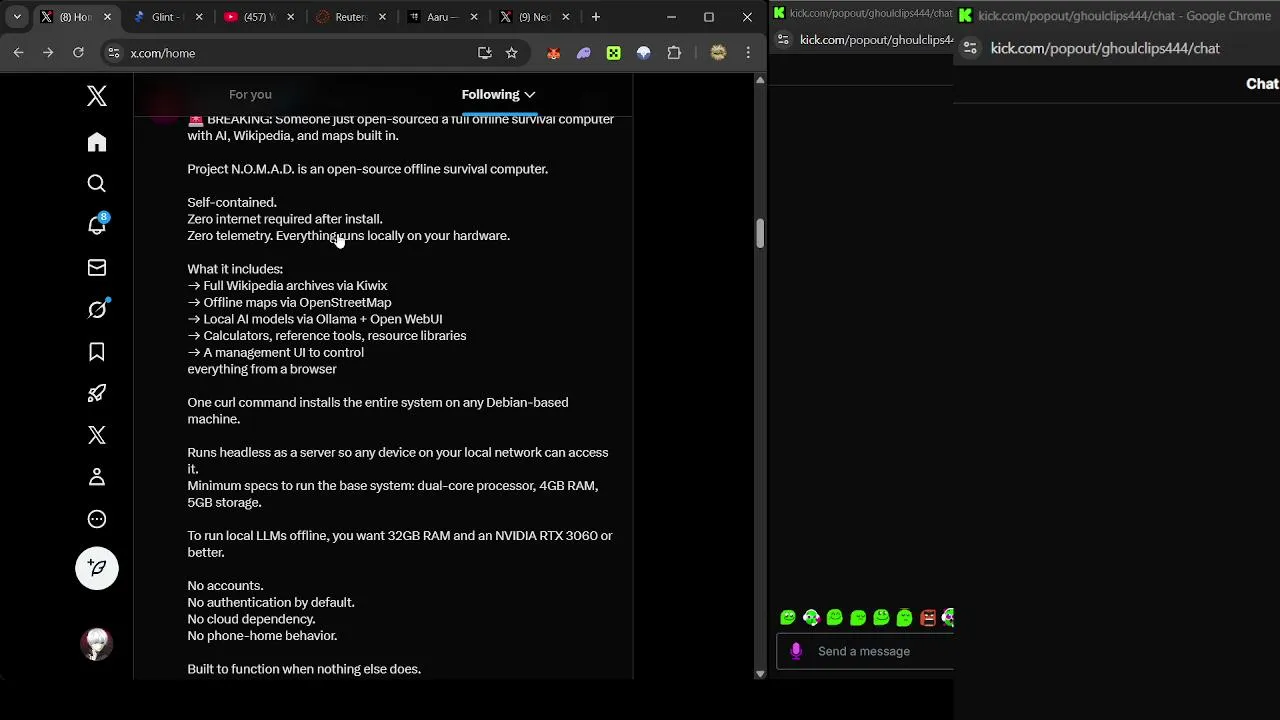Open the blue-white round extension icon
Screen dimensions: 1280x720
[644, 53]
